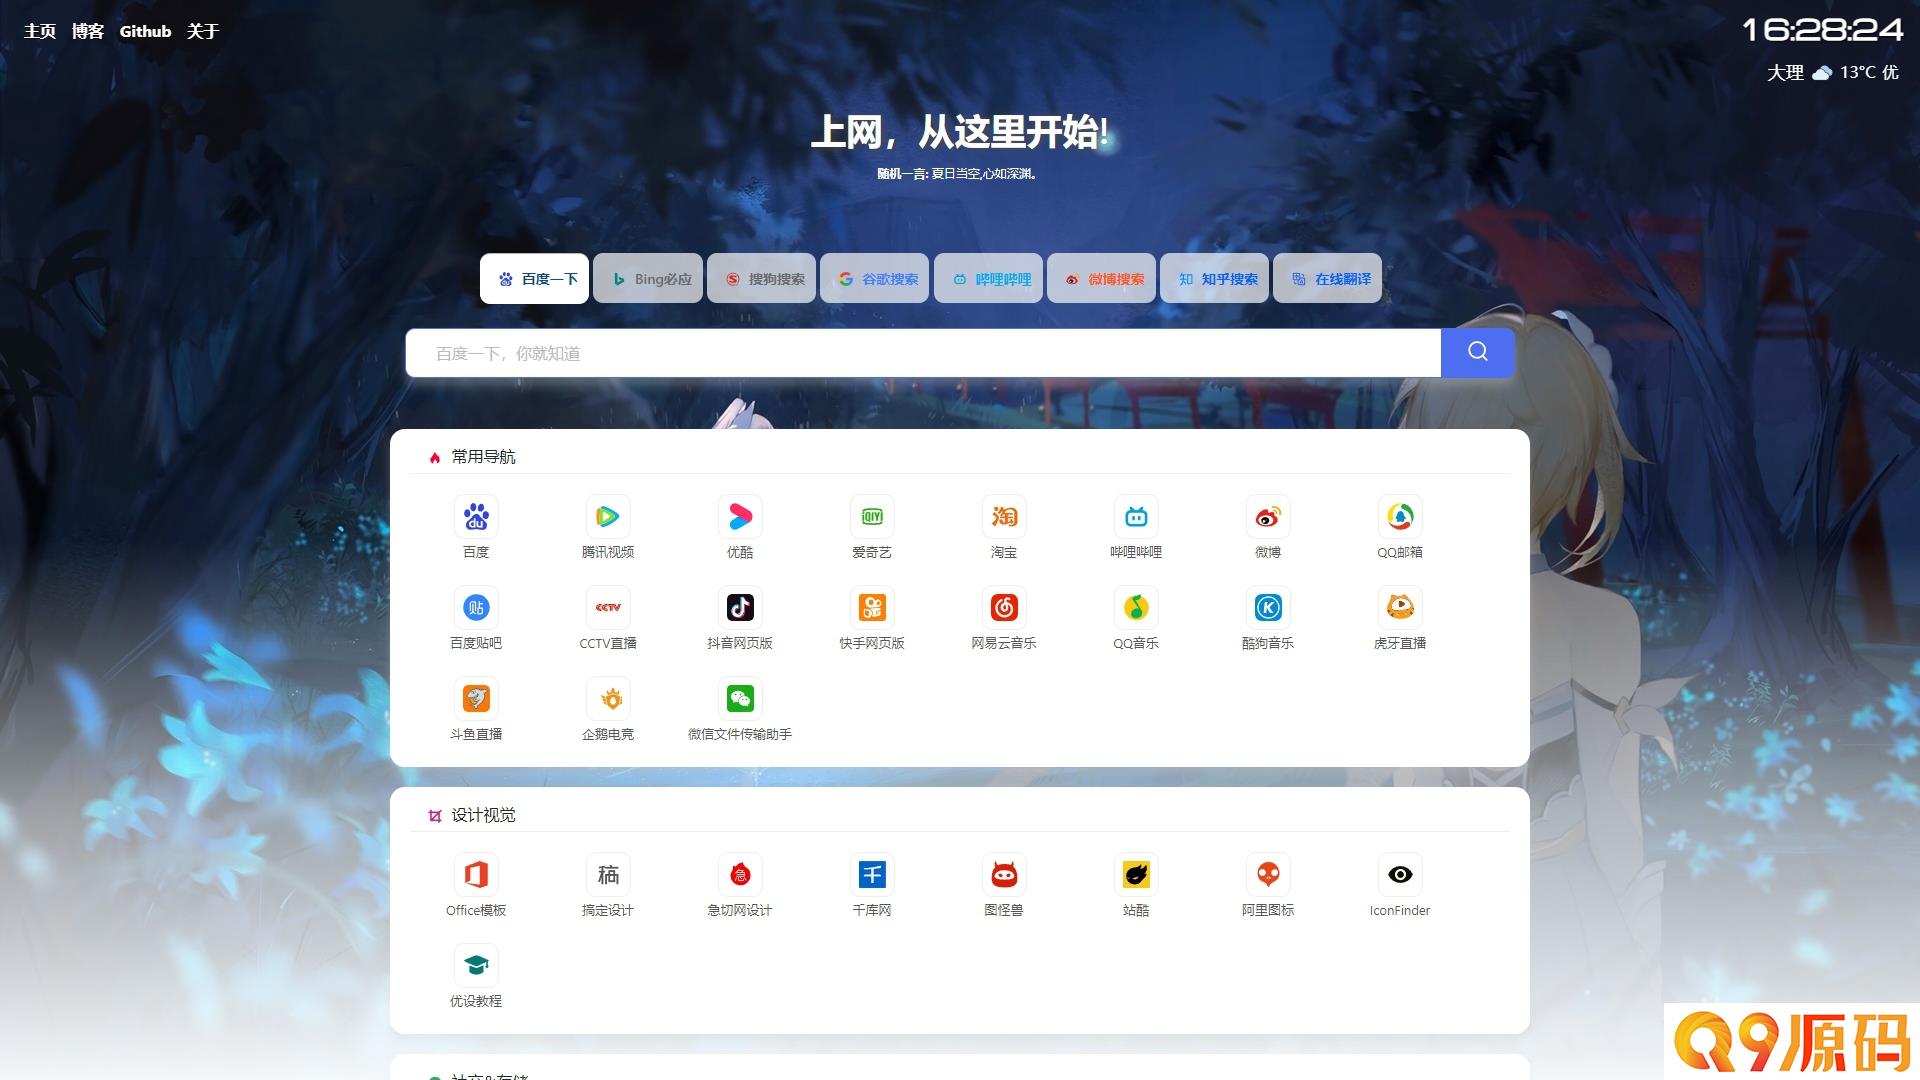Open the 优设教程 icon
The height and width of the screenshot is (1080, 1920).
(x=476, y=966)
